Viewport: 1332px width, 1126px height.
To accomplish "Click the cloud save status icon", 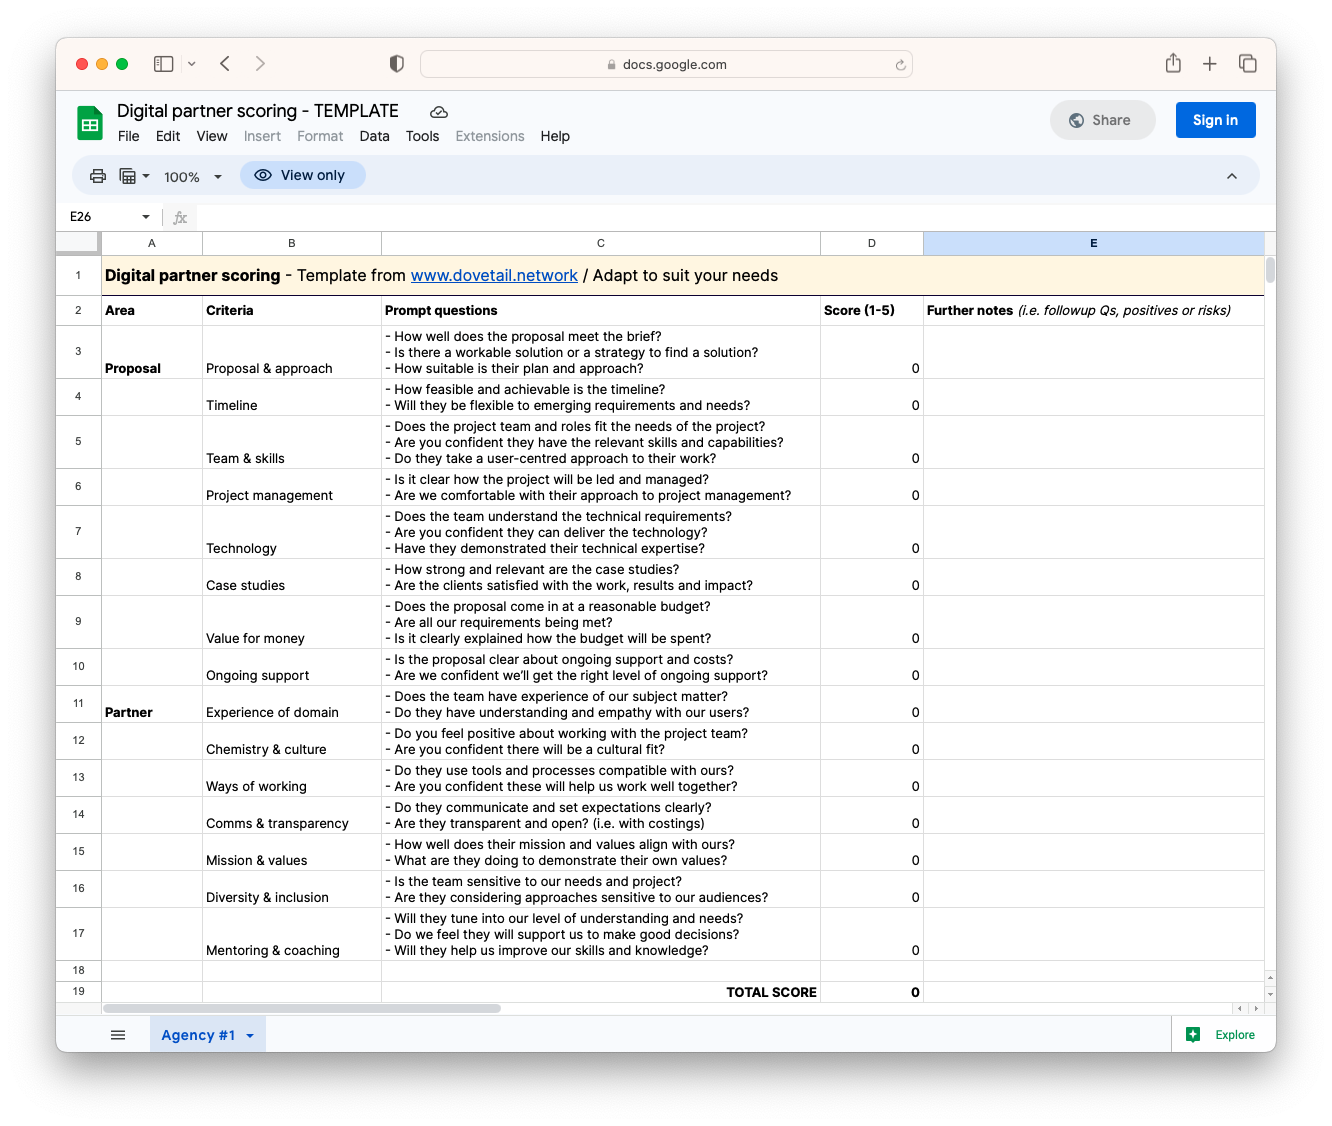I will pos(438,111).
